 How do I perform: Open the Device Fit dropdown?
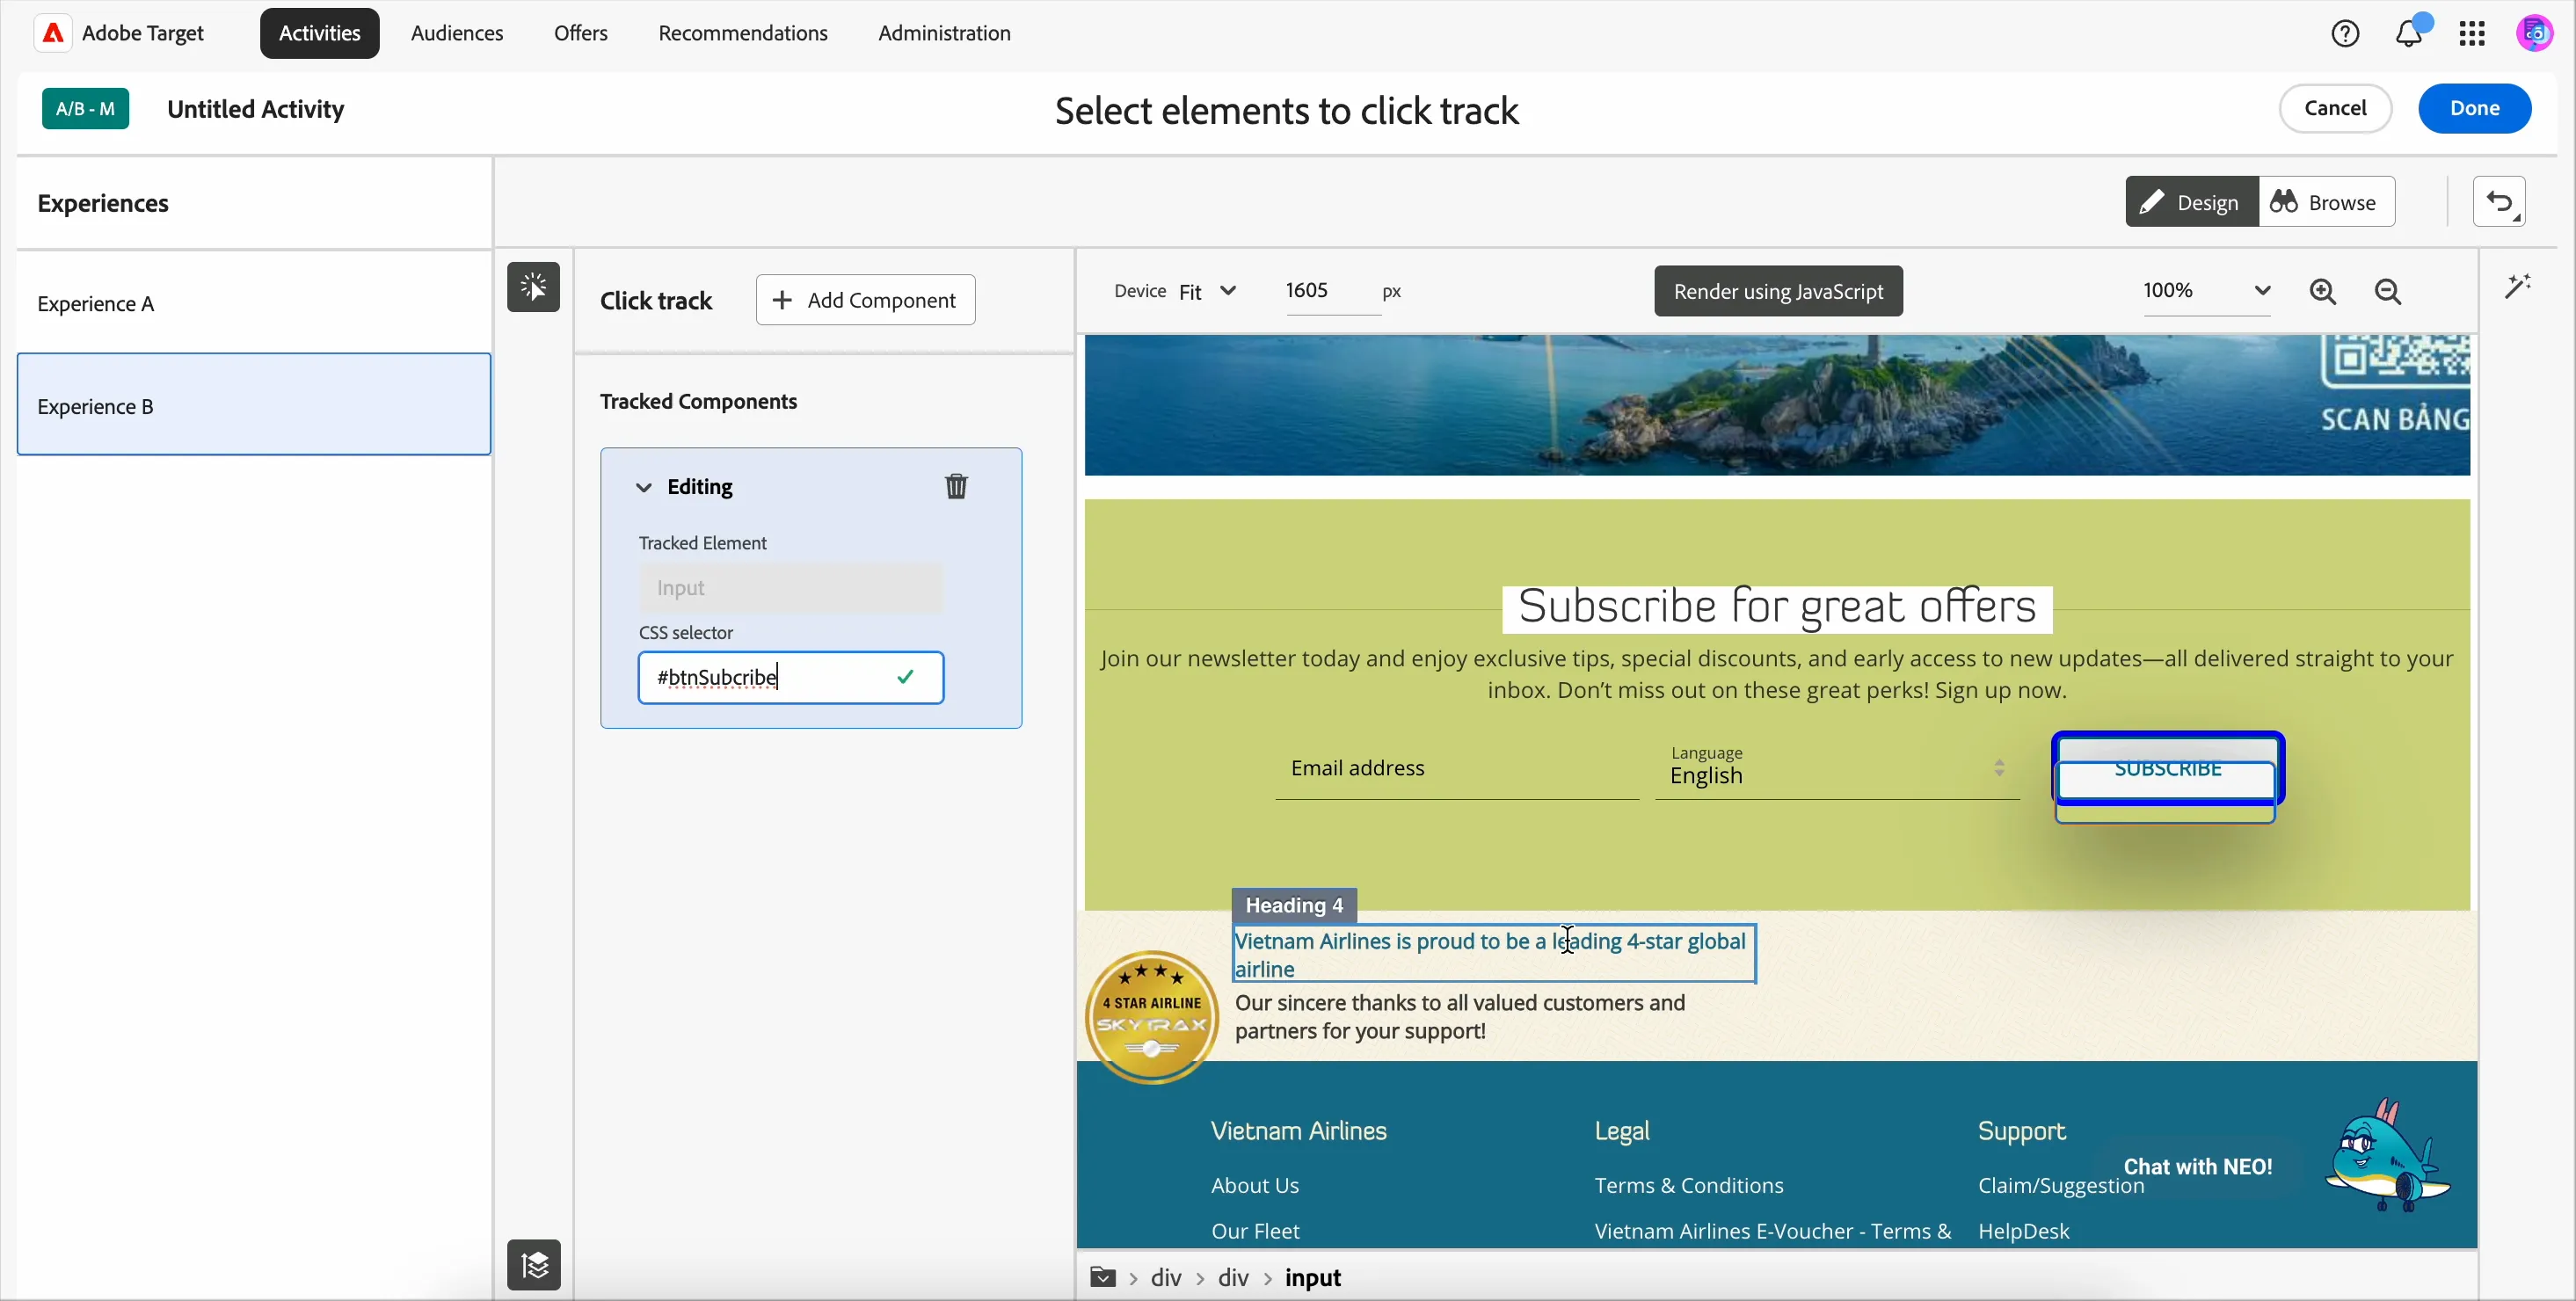point(1208,292)
